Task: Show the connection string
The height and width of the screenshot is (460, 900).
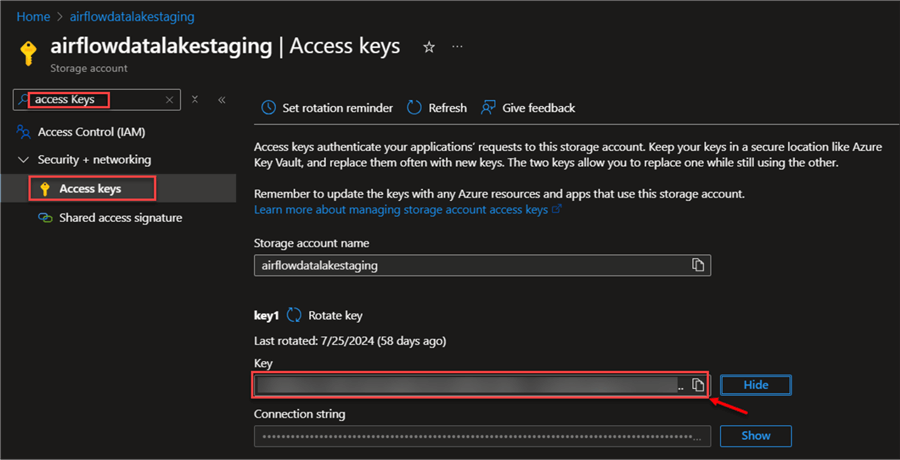Action: 755,436
